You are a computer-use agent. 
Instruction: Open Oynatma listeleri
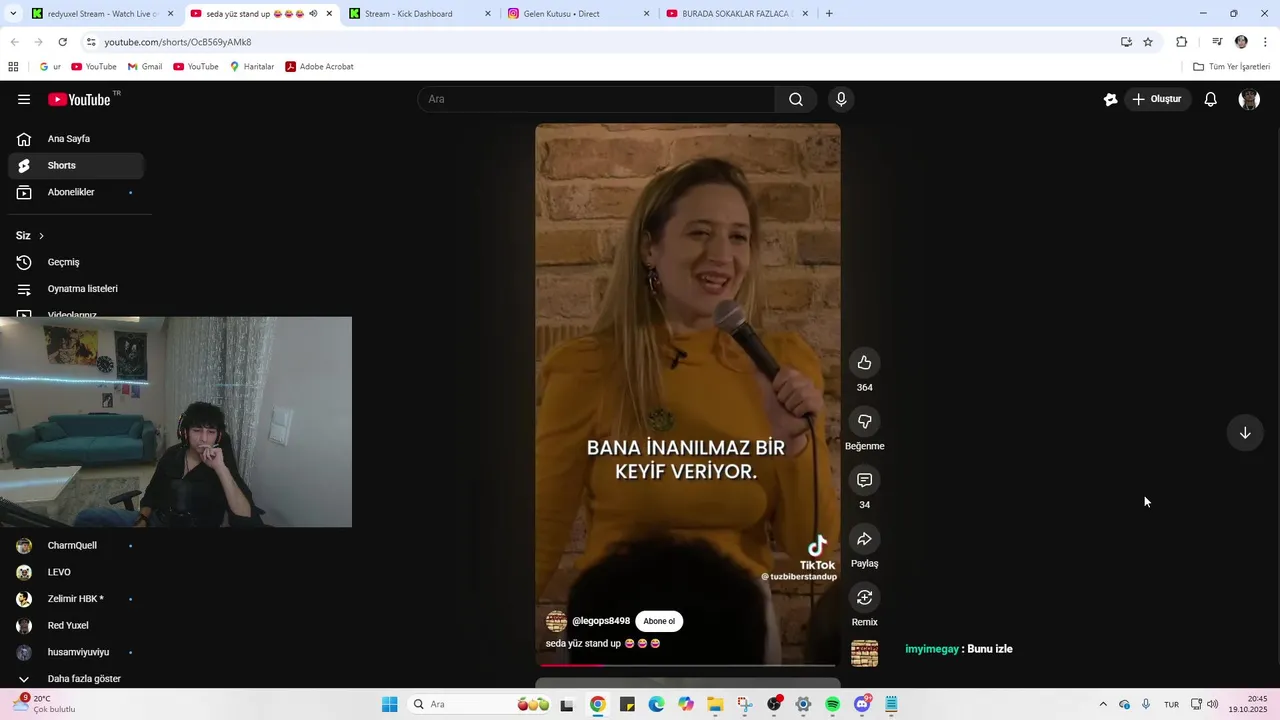point(76,289)
